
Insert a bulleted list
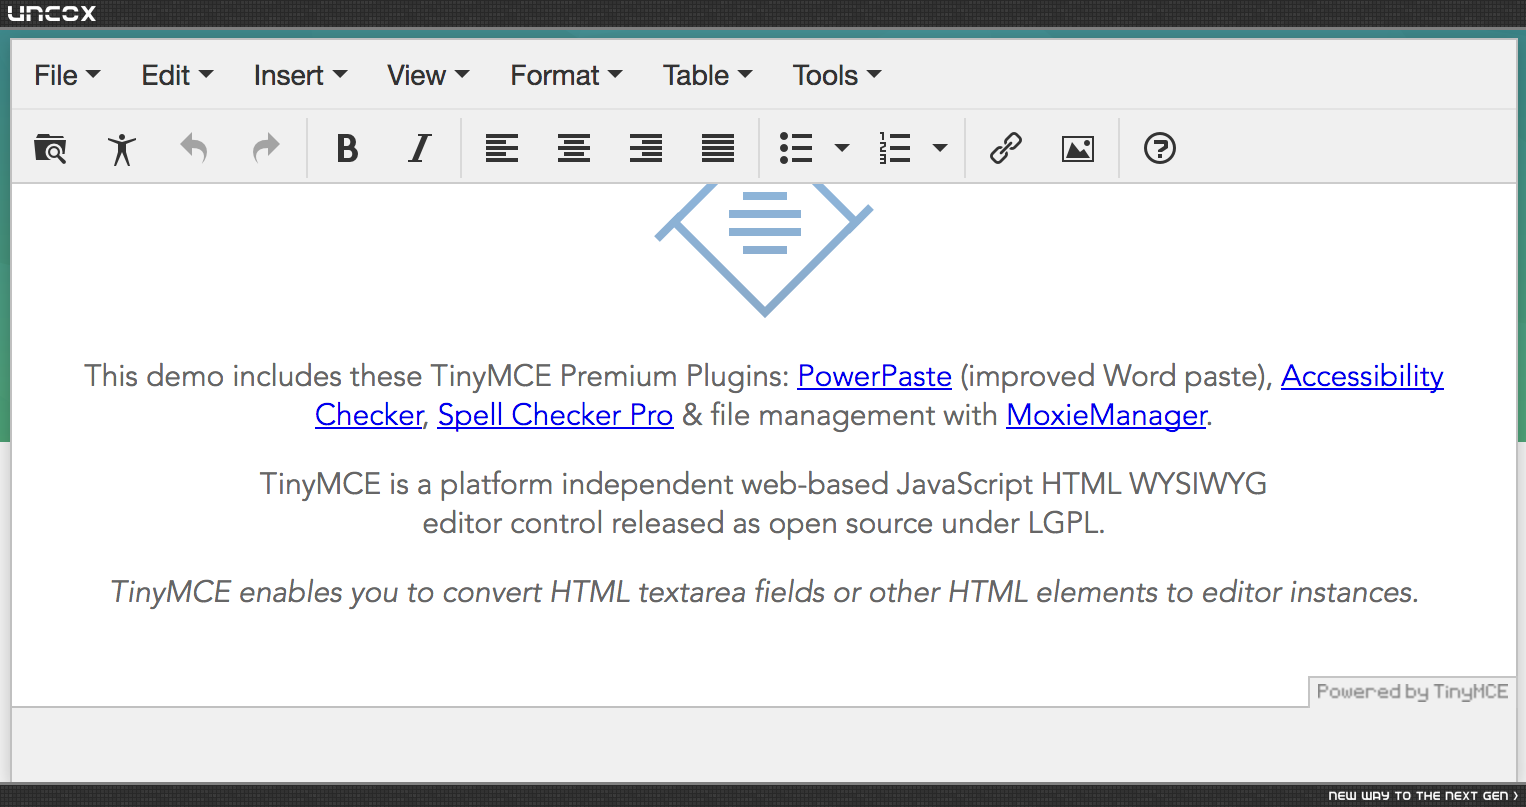(796, 149)
